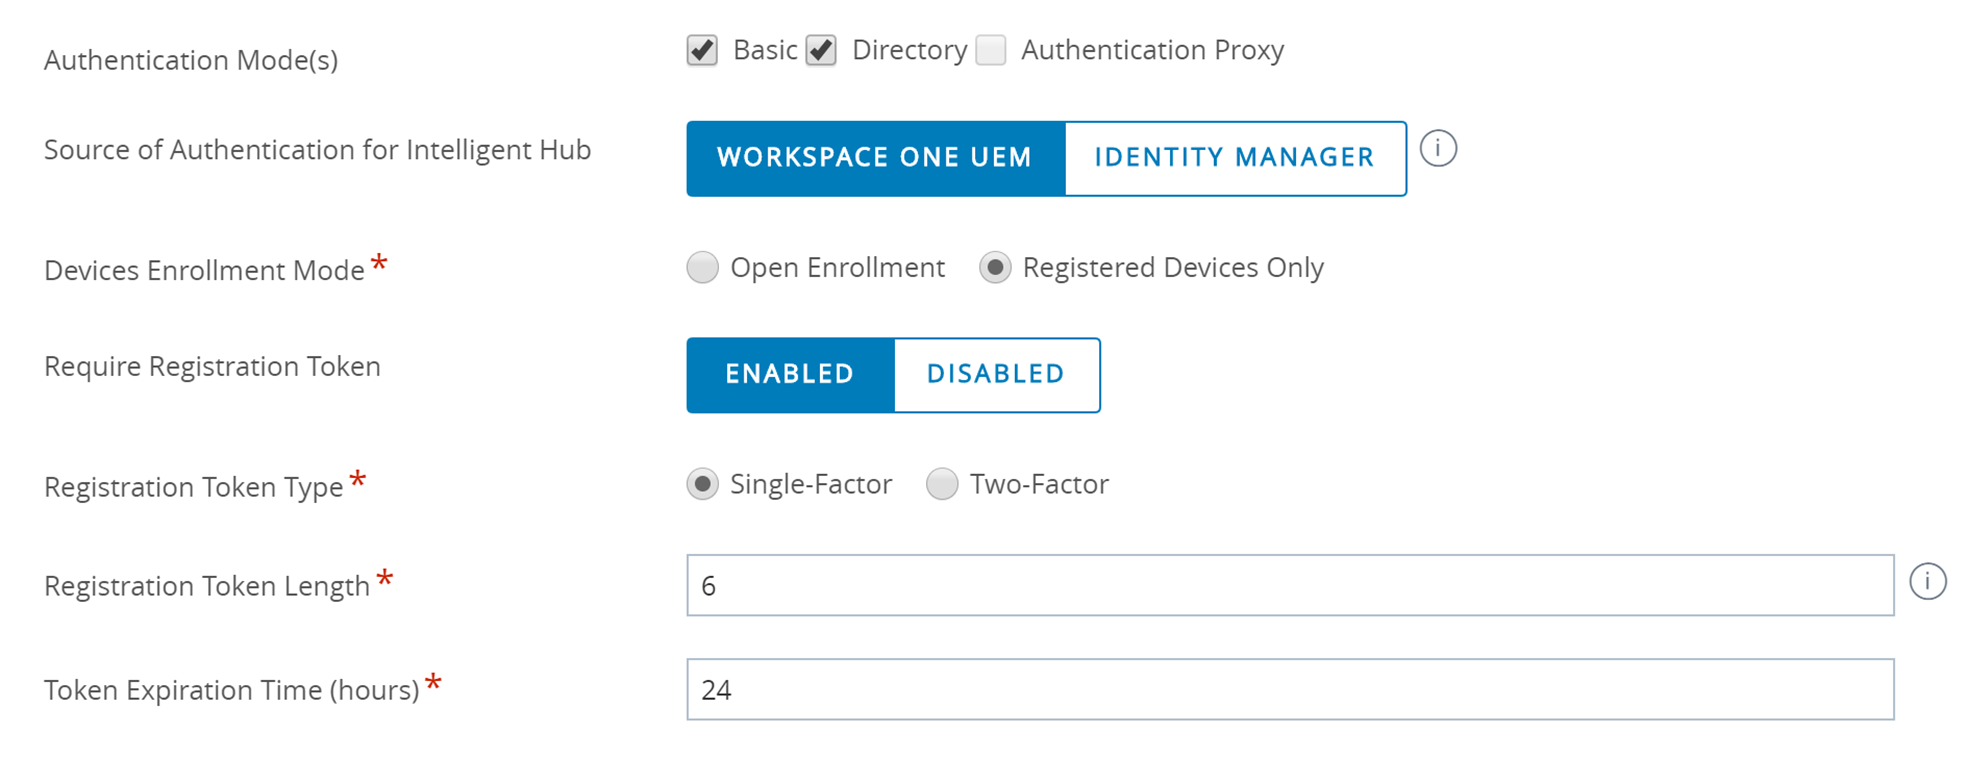Image resolution: width=1966 pixels, height=757 pixels.
Task: Choose Two-Factor token type
Action: 942,484
